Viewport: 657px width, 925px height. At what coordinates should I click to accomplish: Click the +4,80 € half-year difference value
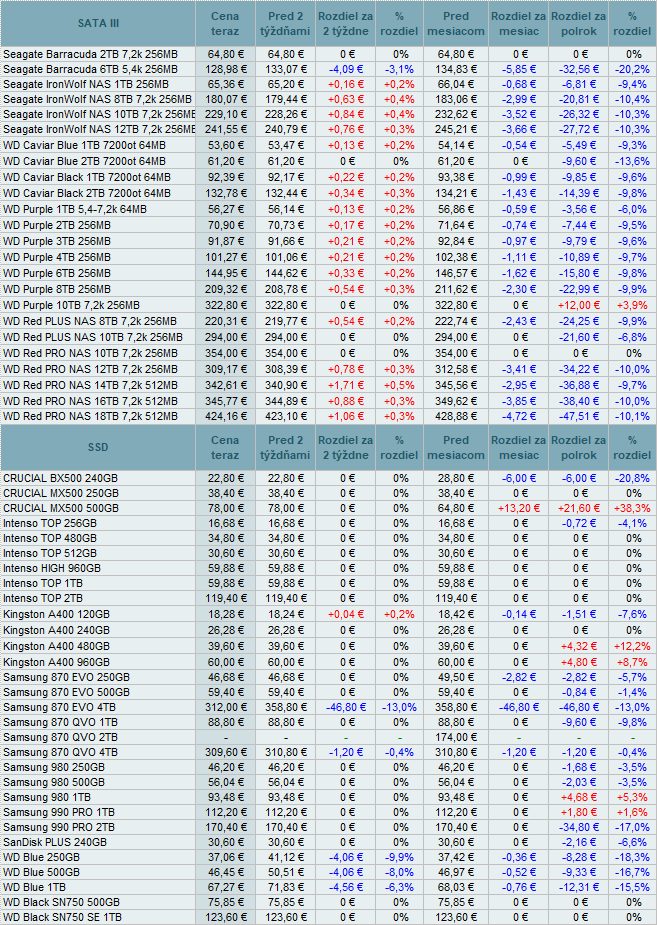[579, 662]
